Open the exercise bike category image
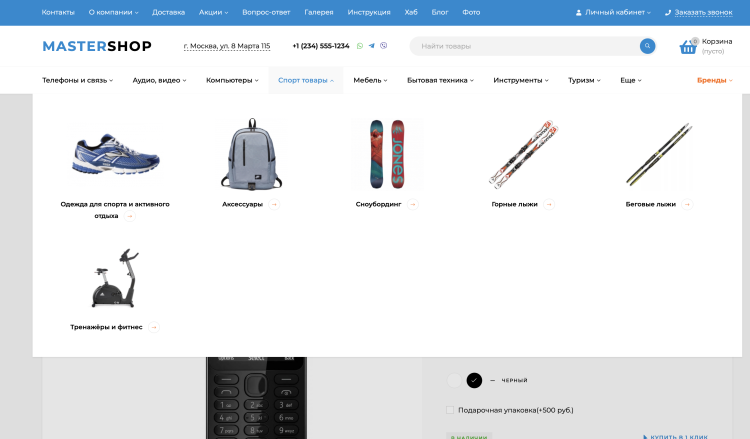Viewport: 750px width, 439px height. [115, 278]
